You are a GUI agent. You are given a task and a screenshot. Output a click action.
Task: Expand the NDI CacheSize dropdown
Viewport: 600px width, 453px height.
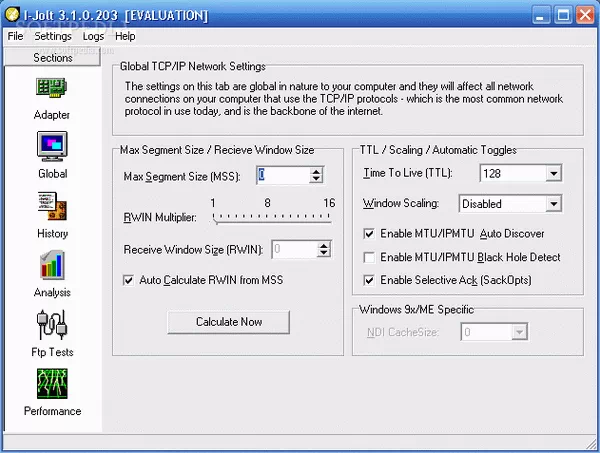(x=519, y=332)
